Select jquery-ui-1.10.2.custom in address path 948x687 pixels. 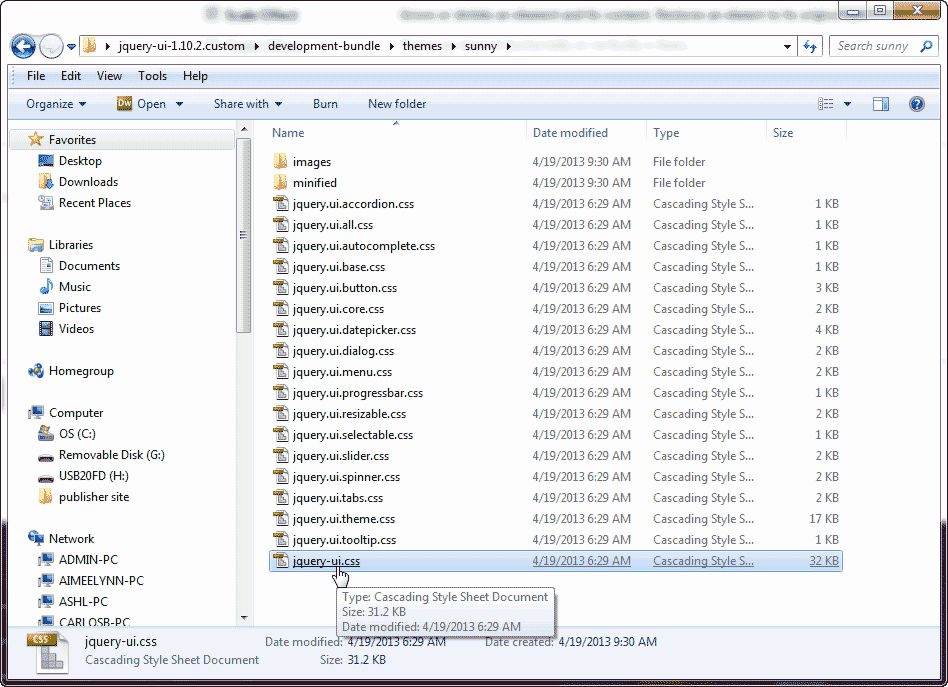click(181, 46)
